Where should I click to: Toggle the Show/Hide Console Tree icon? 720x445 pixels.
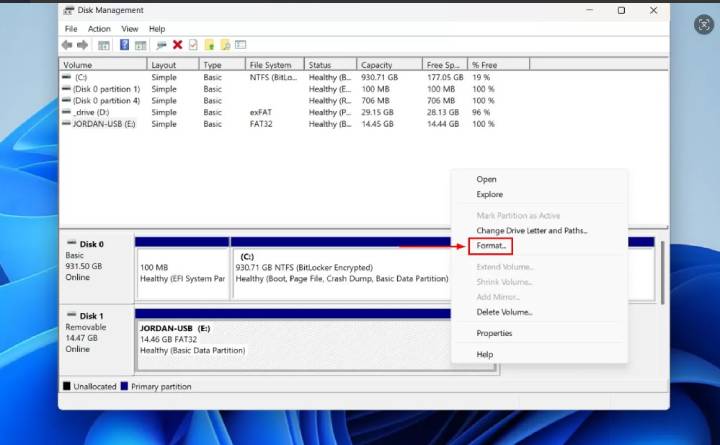(104, 45)
